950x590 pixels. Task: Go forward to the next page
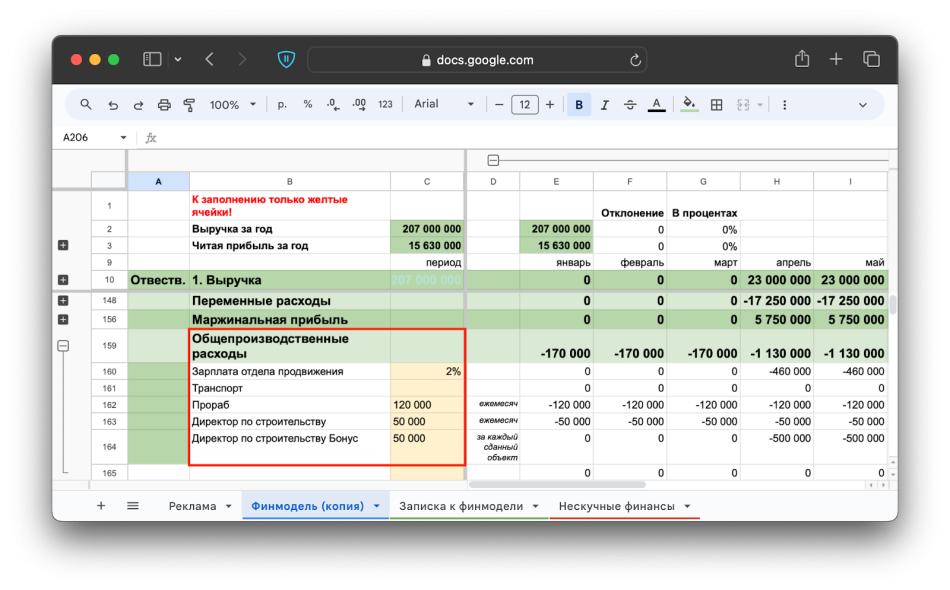point(242,59)
